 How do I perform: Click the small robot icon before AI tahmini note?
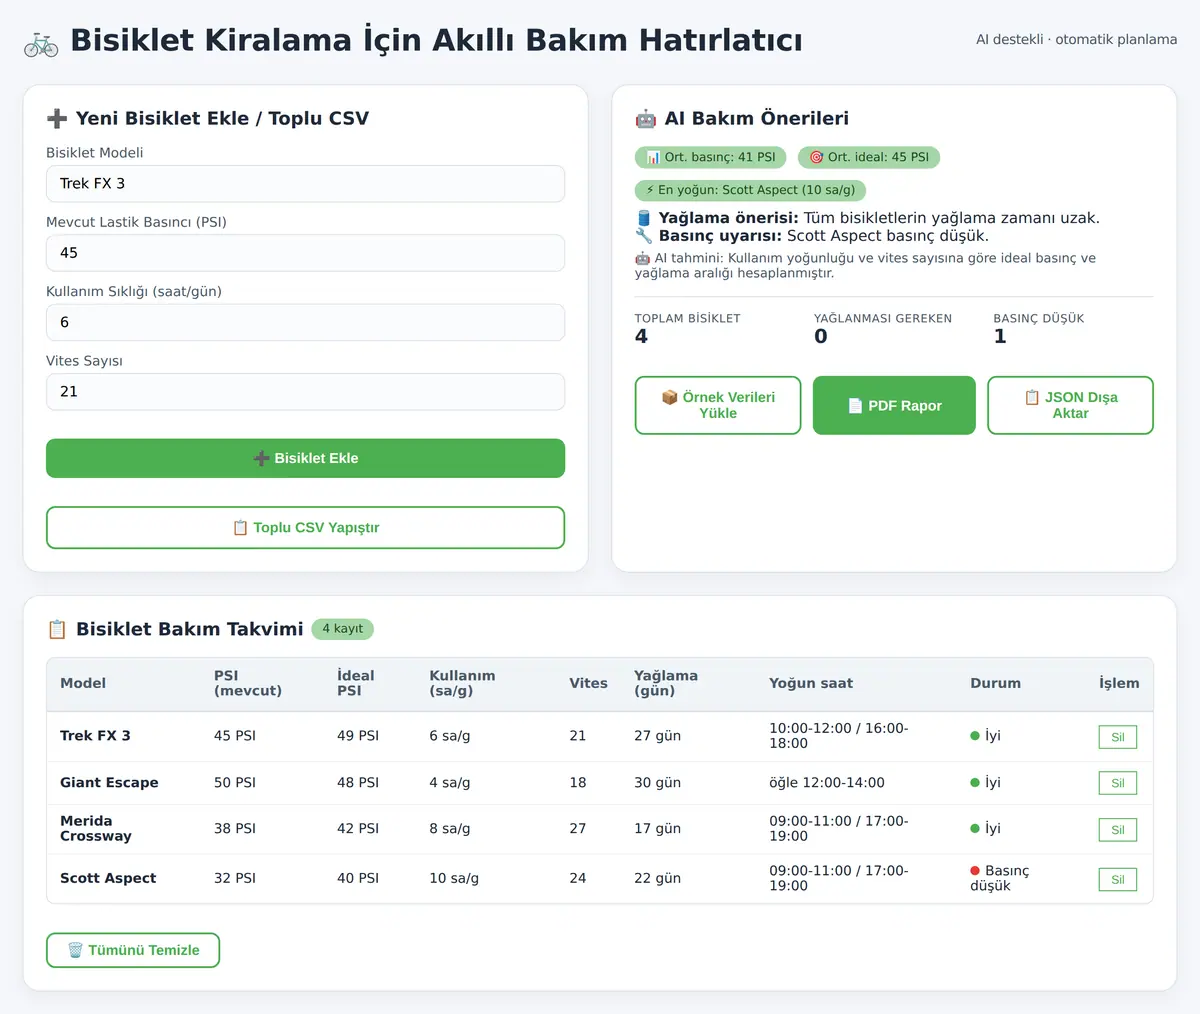642,258
